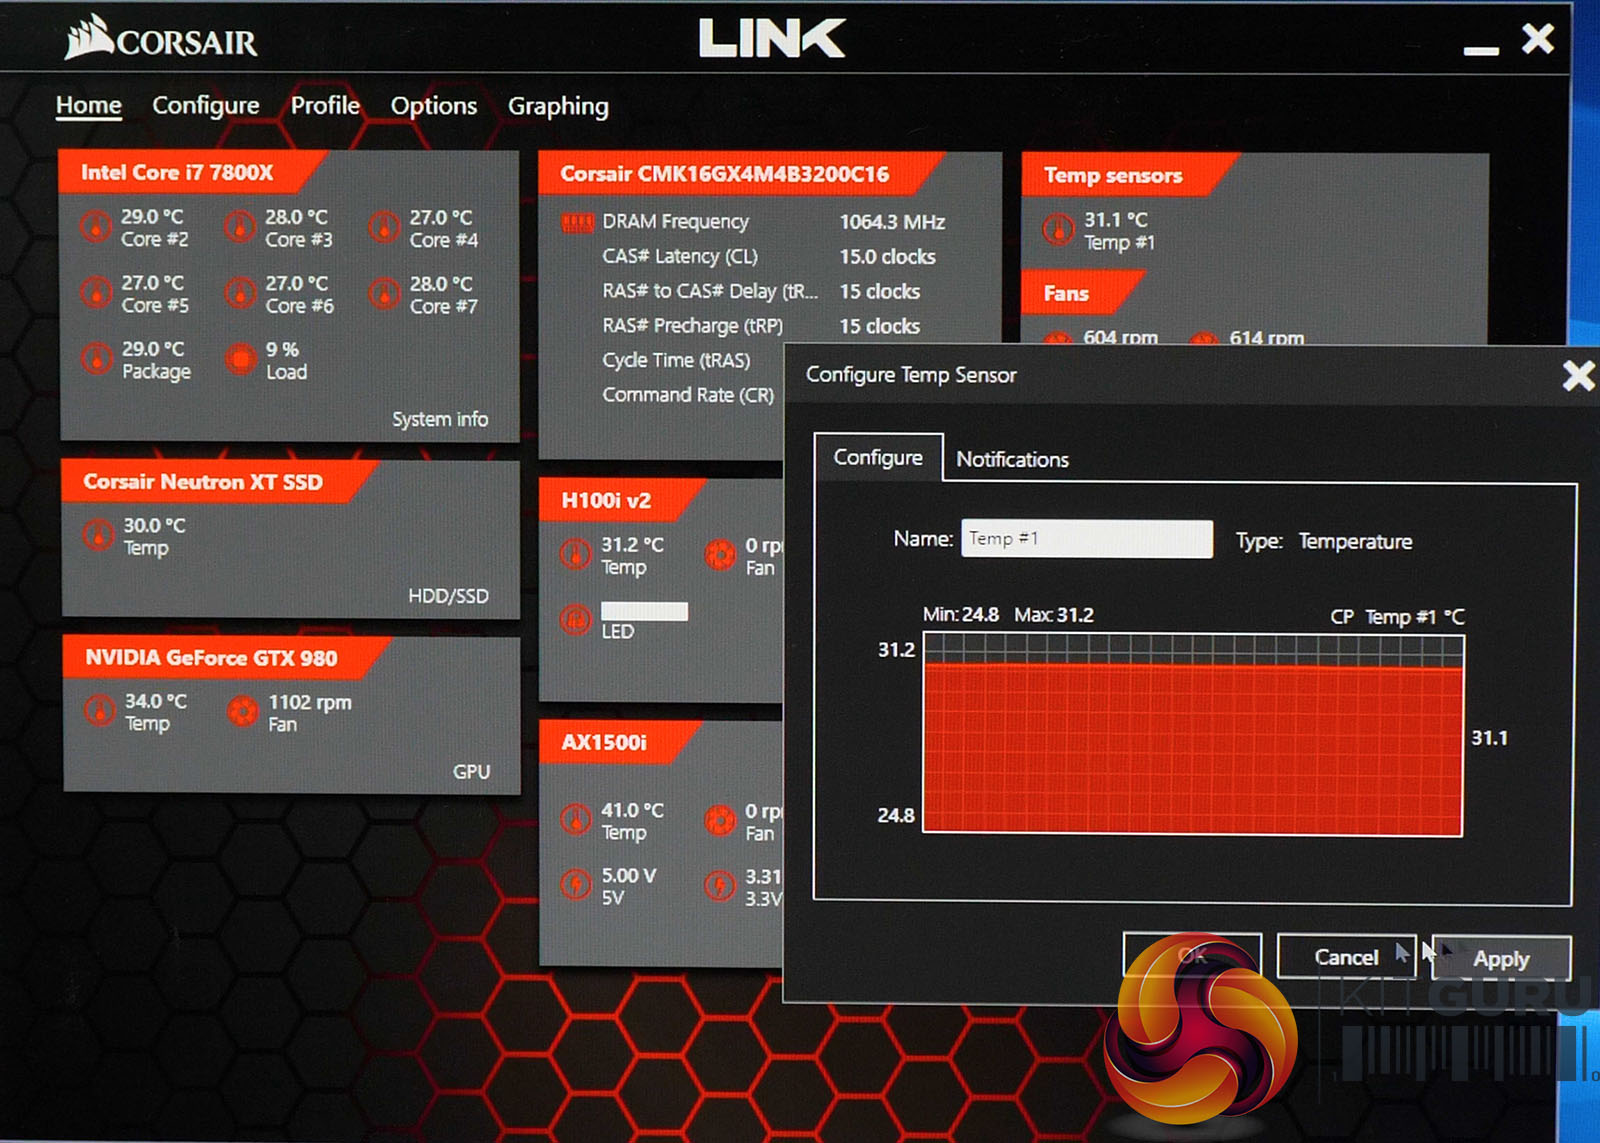Click the H100i v2 fan icon
The image size is (1600, 1143).
pyautogui.click(x=720, y=555)
